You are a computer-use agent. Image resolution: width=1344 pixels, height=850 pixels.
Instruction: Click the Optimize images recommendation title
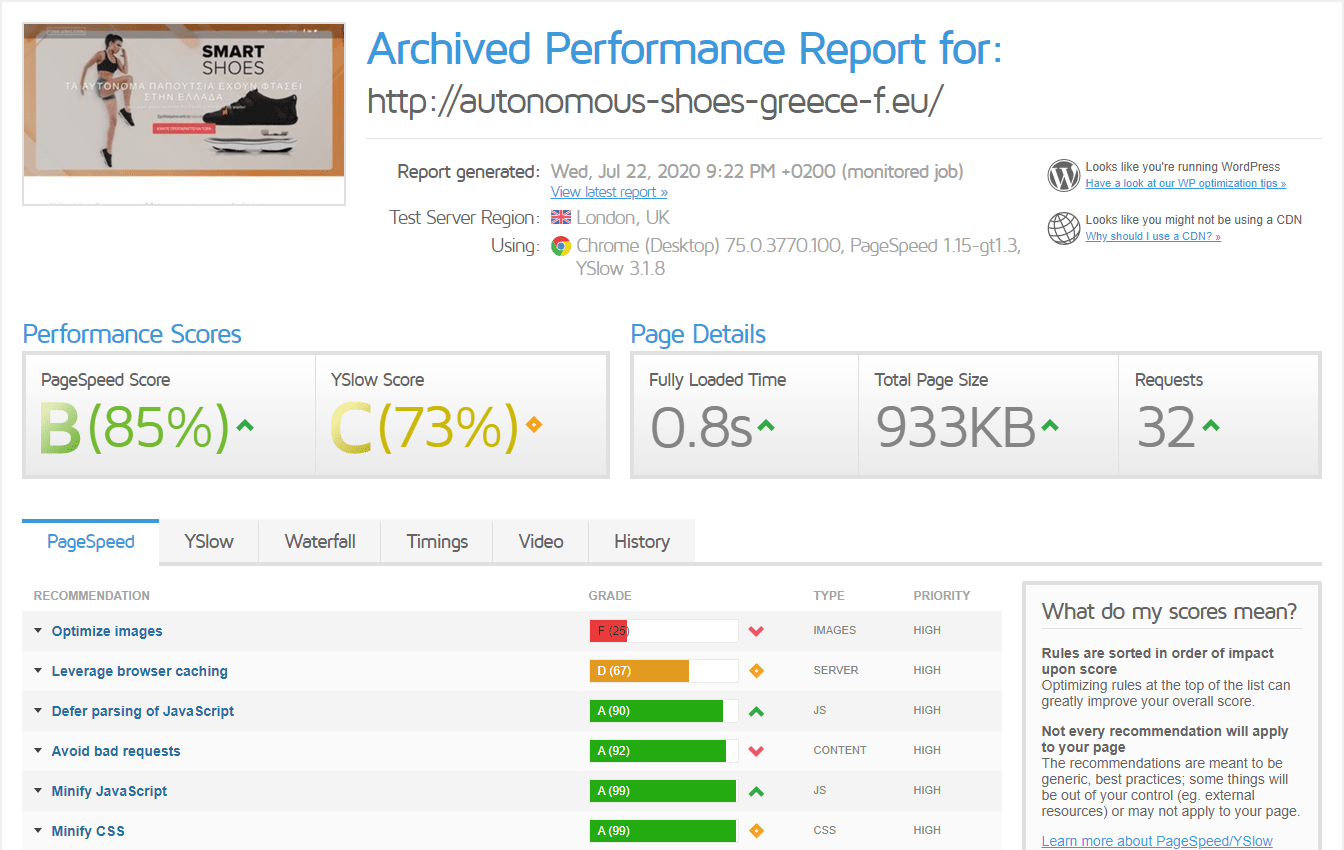pos(107,631)
